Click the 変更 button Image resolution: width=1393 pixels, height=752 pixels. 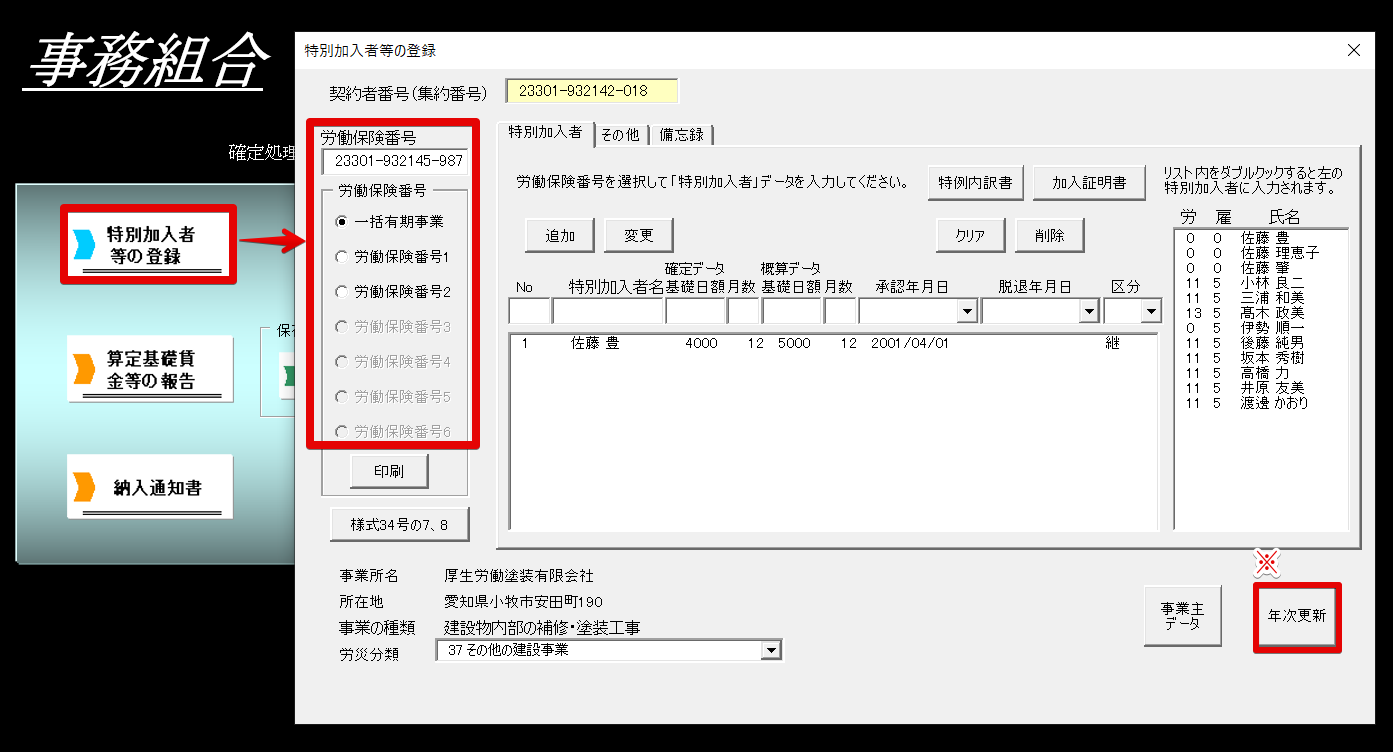click(x=639, y=236)
